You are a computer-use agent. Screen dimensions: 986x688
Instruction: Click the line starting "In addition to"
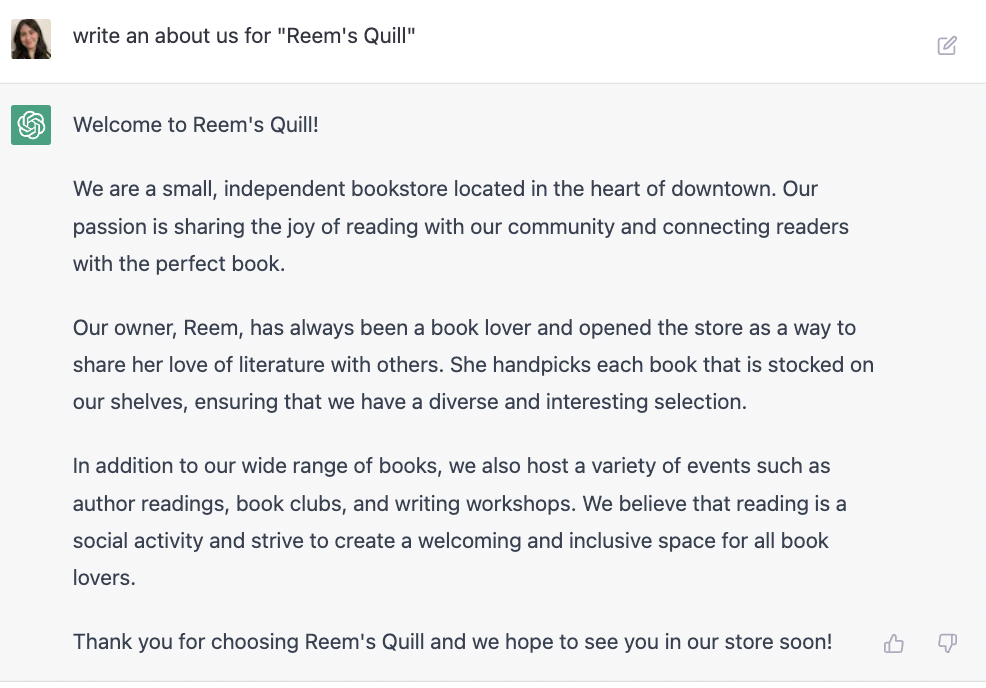pos(451,466)
